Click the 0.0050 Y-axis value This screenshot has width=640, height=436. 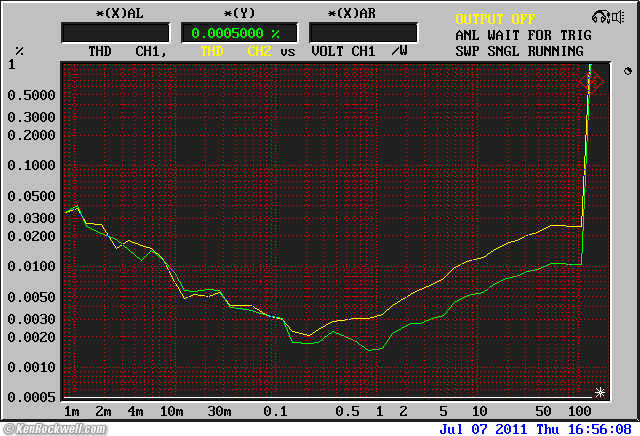pyautogui.click(x=31, y=297)
